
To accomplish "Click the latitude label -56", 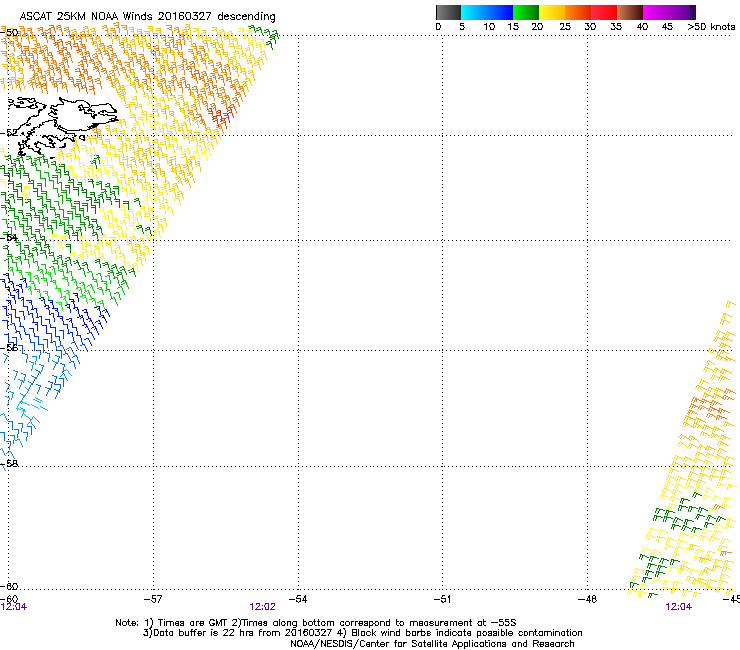I will click(x=9, y=347).
